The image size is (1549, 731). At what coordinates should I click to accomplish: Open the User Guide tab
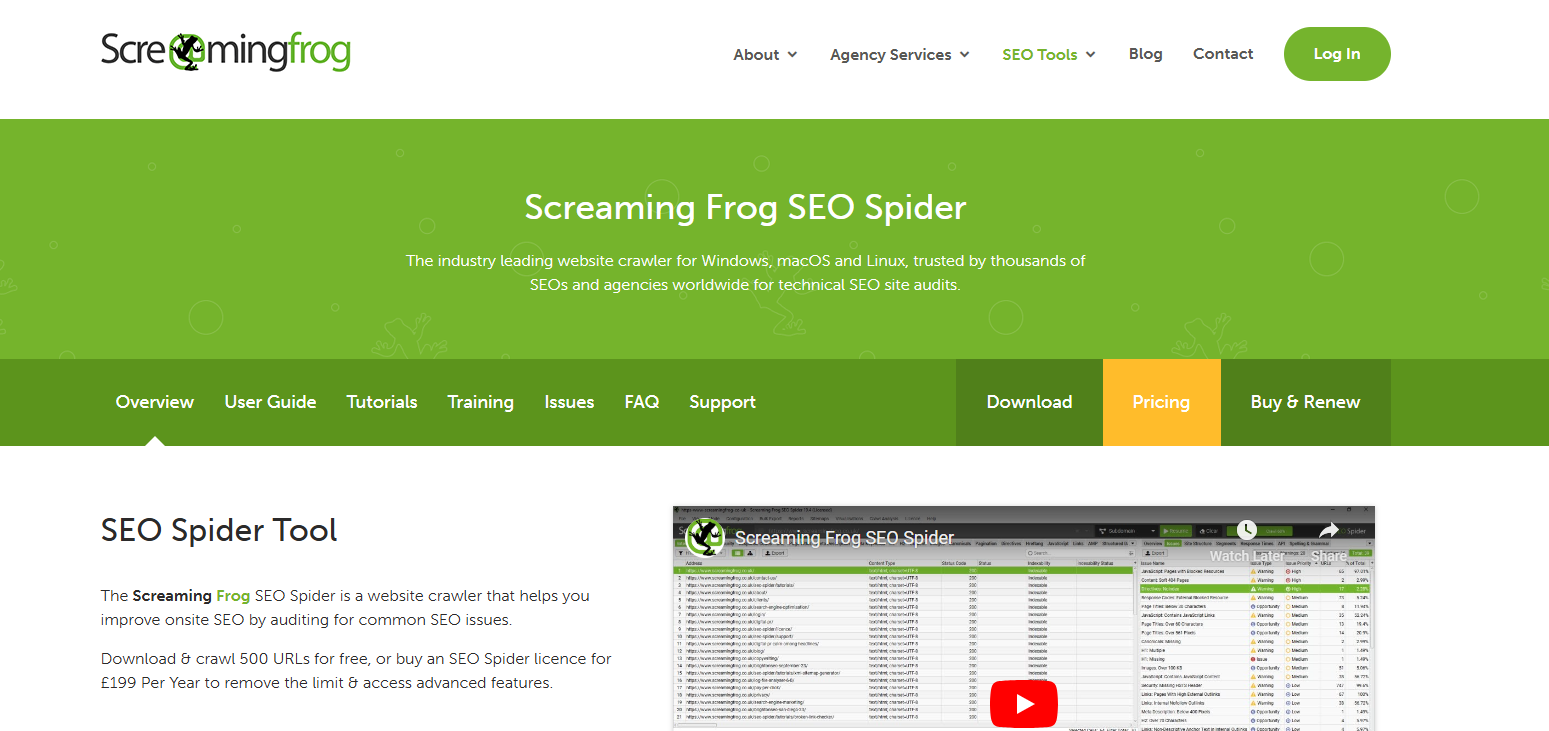270,402
